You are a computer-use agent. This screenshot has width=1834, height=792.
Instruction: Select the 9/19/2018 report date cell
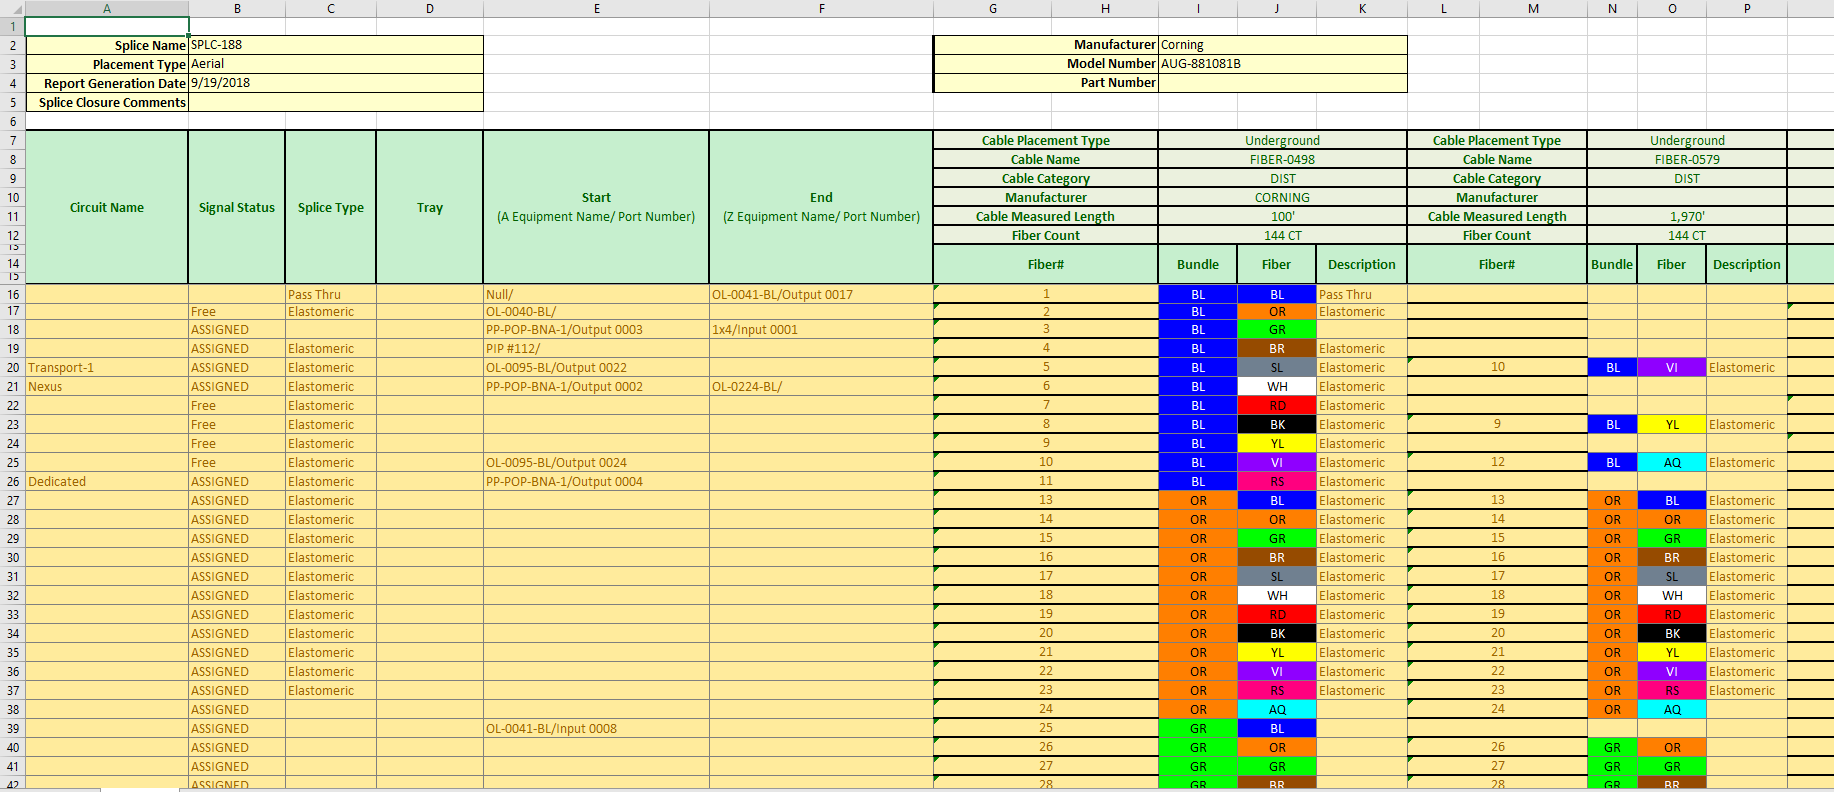335,83
